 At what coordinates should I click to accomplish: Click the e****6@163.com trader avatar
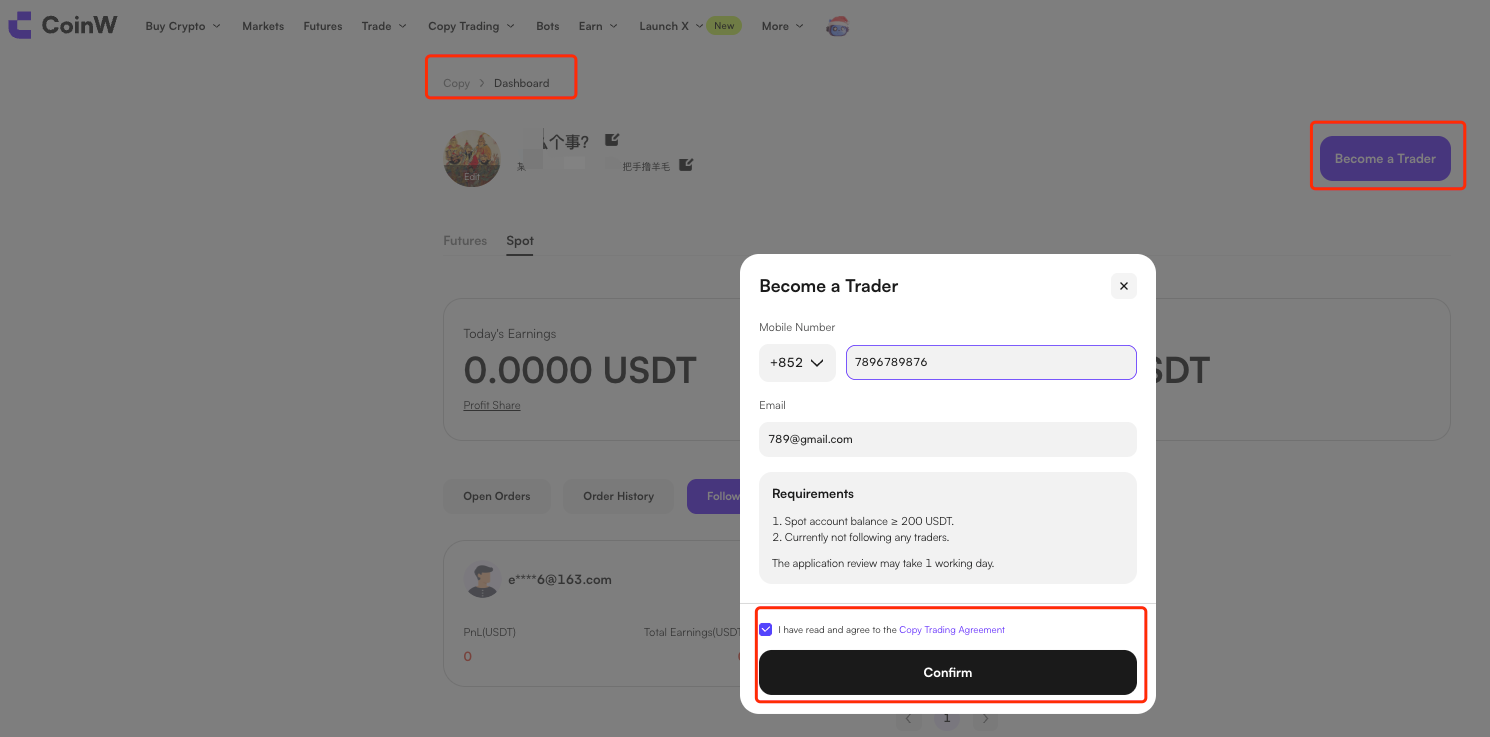pyautogui.click(x=482, y=580)
